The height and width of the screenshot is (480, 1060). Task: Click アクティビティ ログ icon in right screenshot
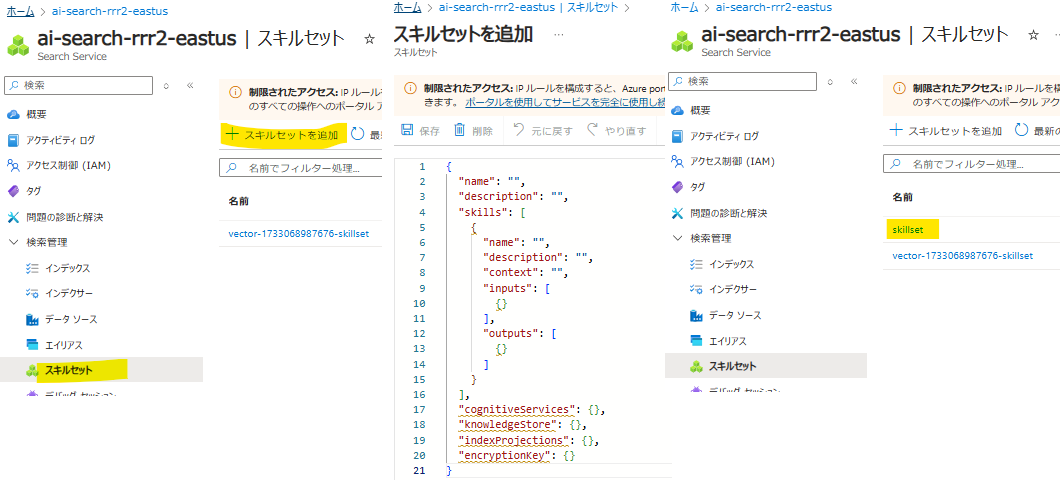coord(678,136)
